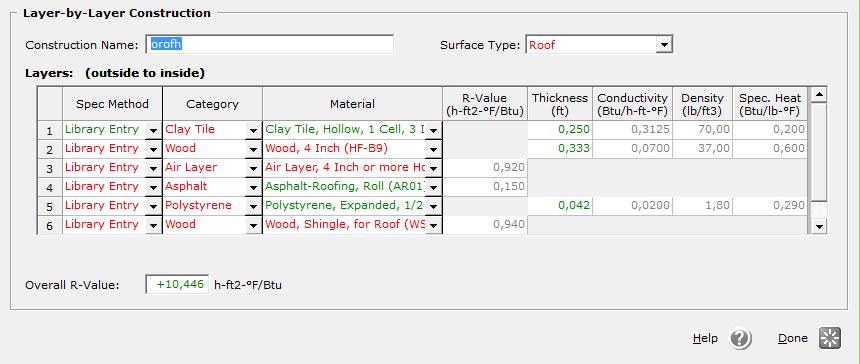Click thickness value 0,250 for Clay Tile
This screenshot has width=860, height=364.
560,130
